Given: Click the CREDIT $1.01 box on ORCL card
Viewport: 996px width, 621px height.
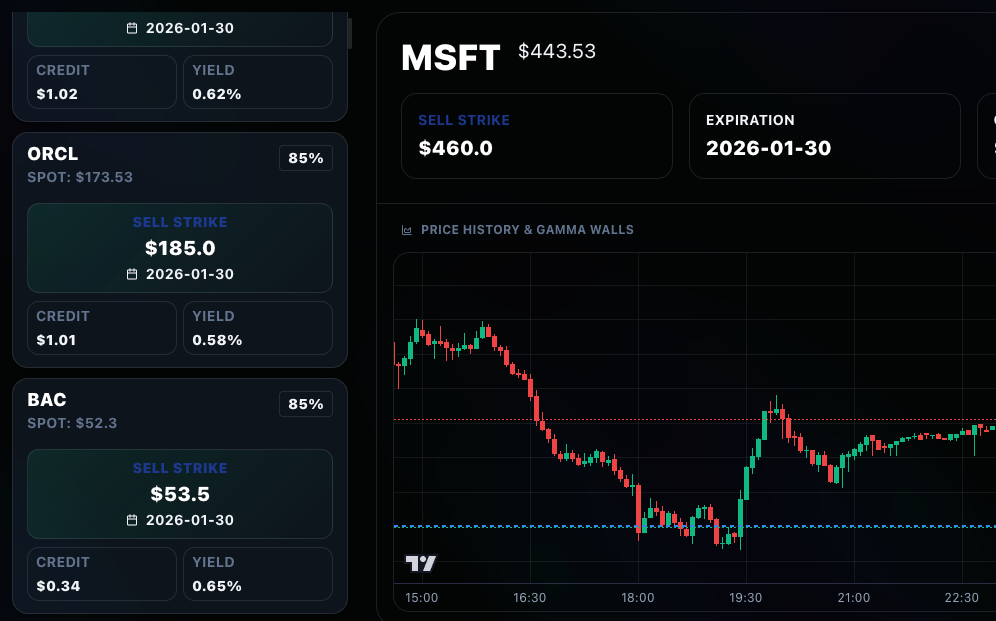Looking at the screenshot, I should (x=101, y=327).
